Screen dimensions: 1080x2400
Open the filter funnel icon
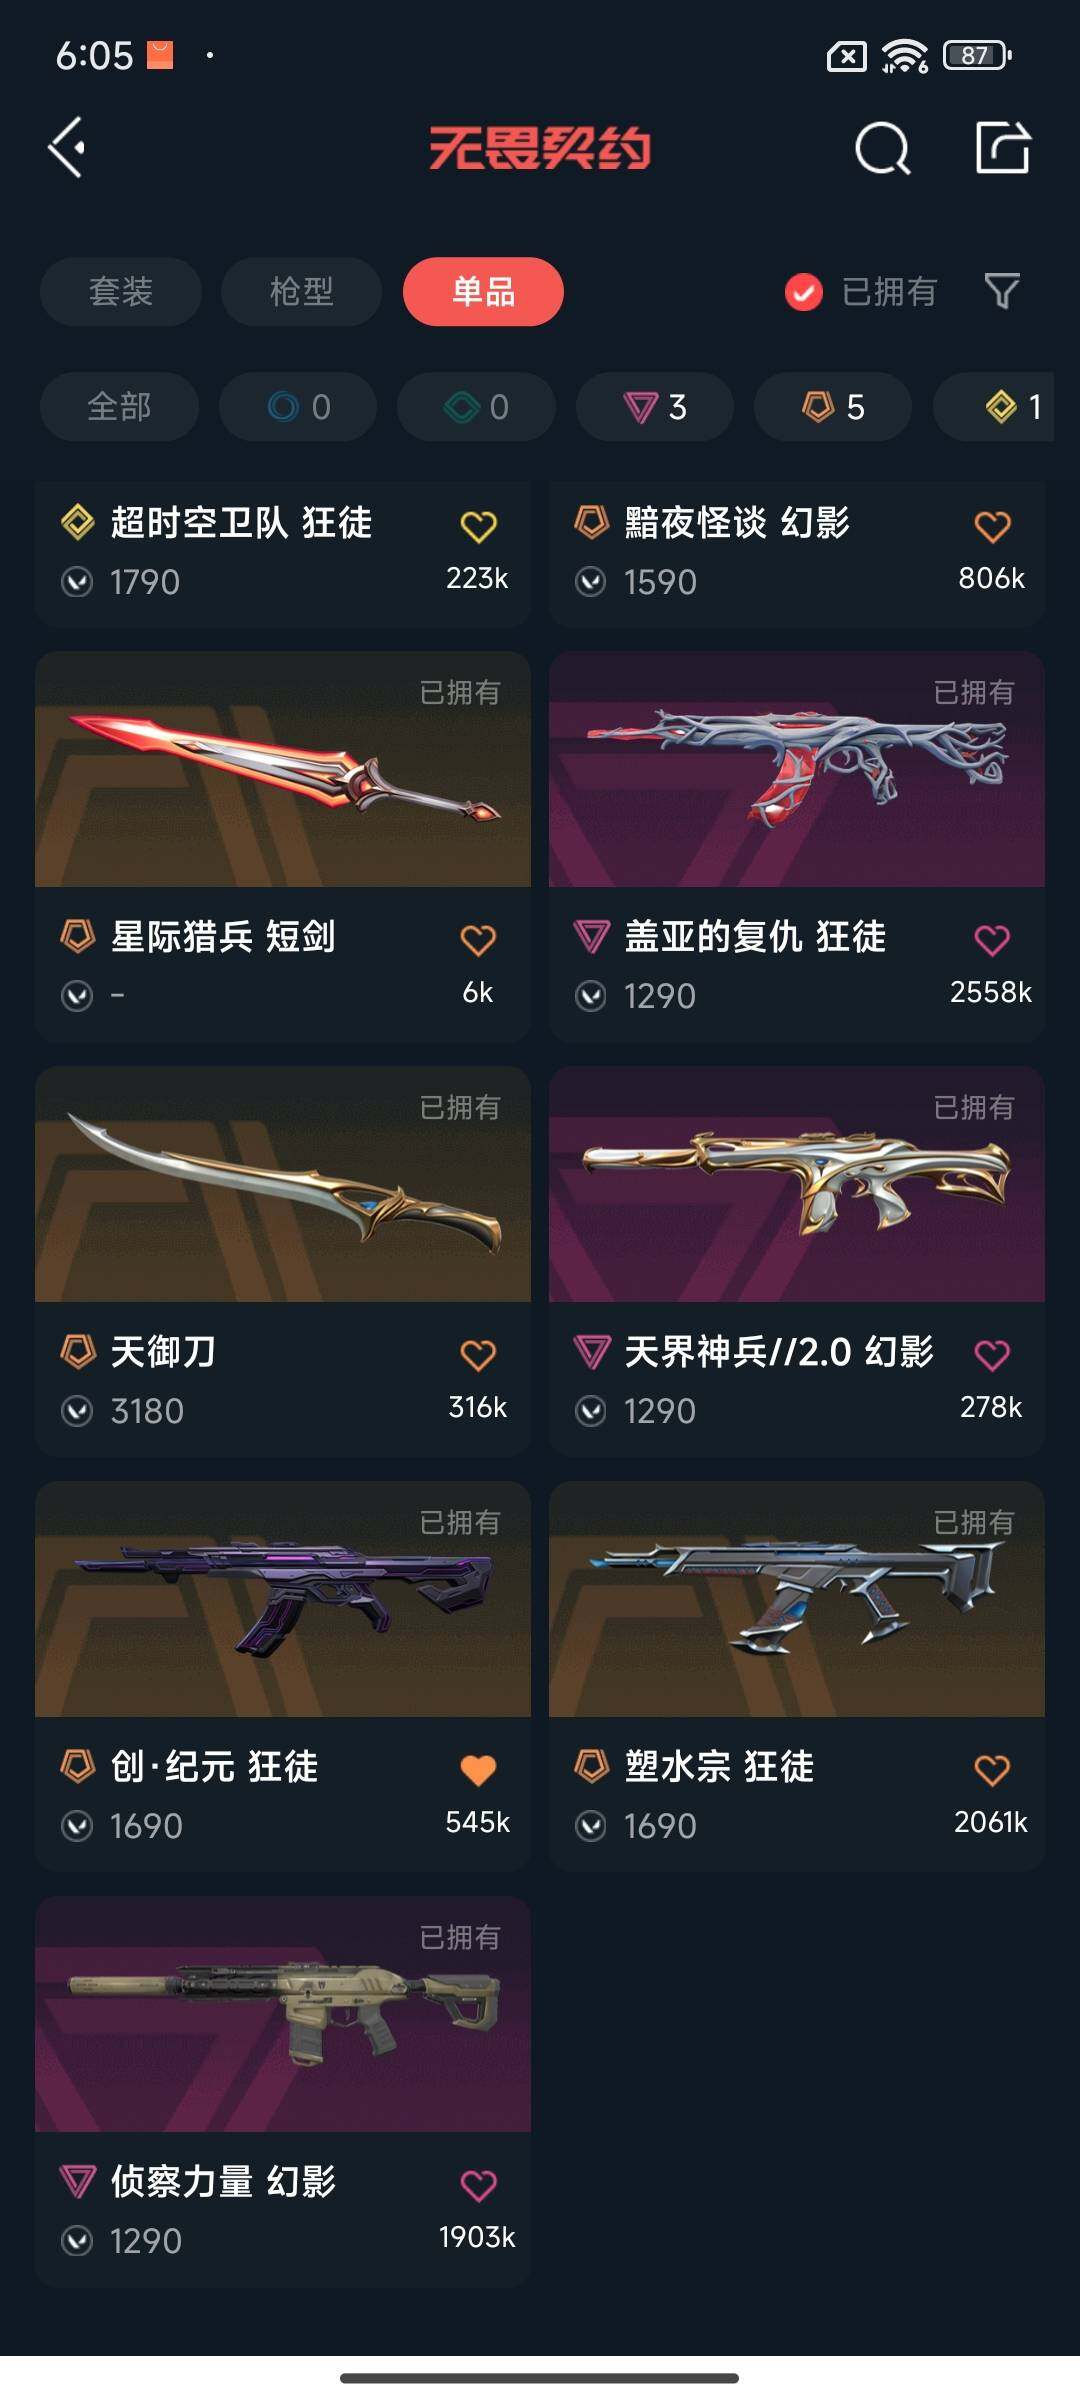(1002, 291)
